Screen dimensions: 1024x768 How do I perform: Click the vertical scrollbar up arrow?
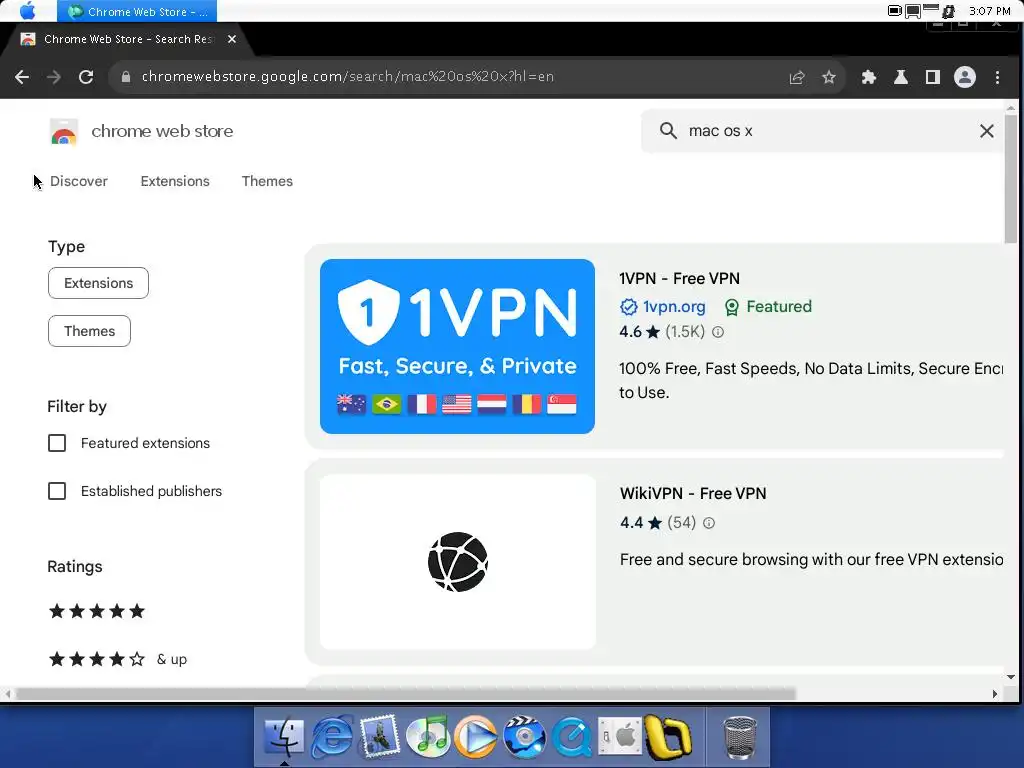(1011, 108)
